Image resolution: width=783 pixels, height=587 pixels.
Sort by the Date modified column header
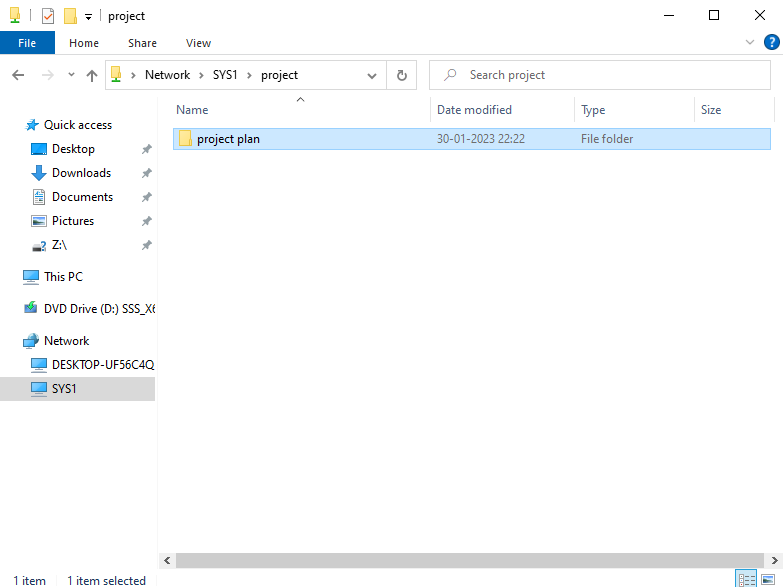coord(502,109)
